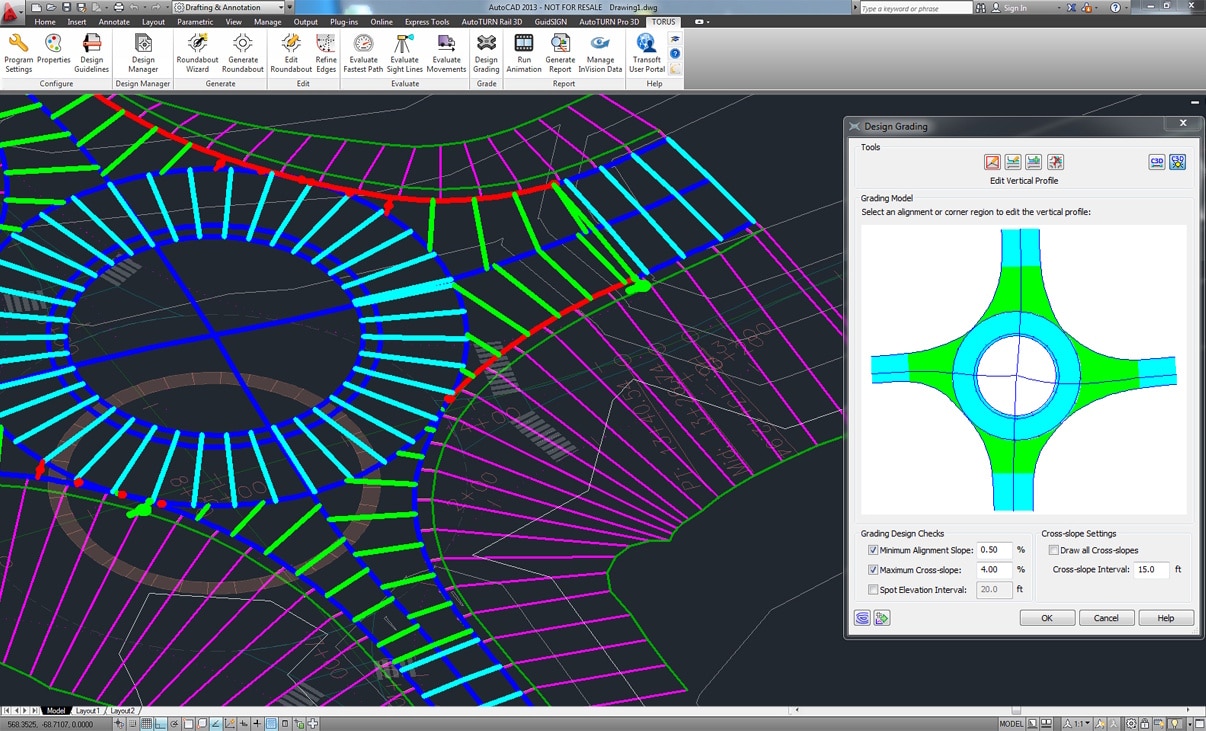Image resolution: width=1206 pixels, height=731 pixels.
Task: Click the Cross-slope Interval input field
Action: click(x=1151, y=570)
